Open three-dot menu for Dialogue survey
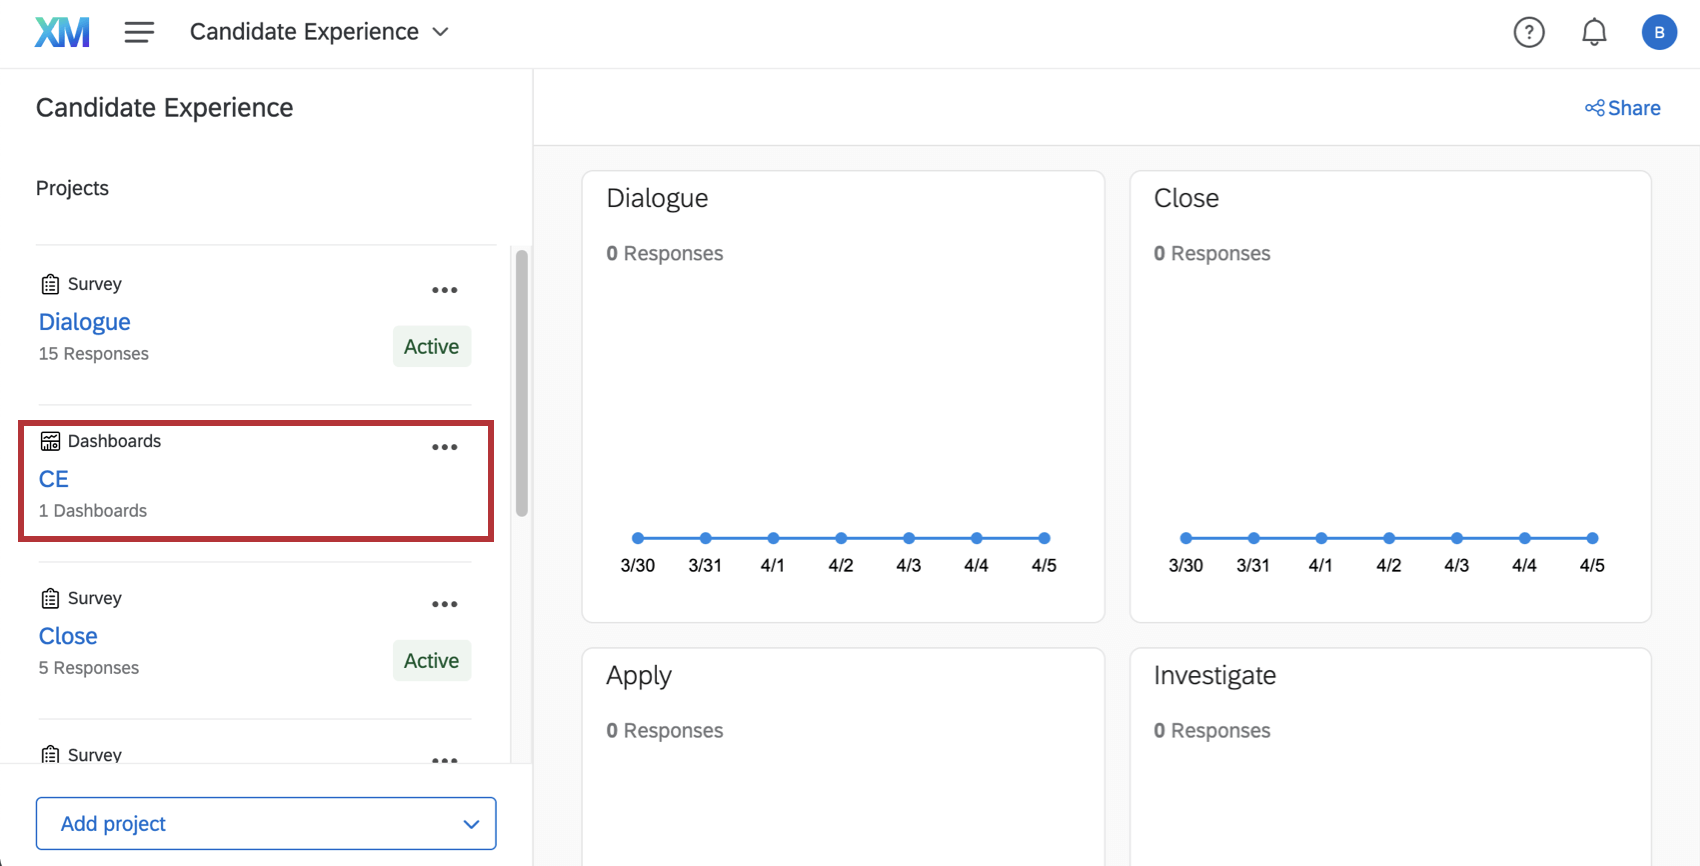This screenshot has width=1700, height=866. coord(444,290)
